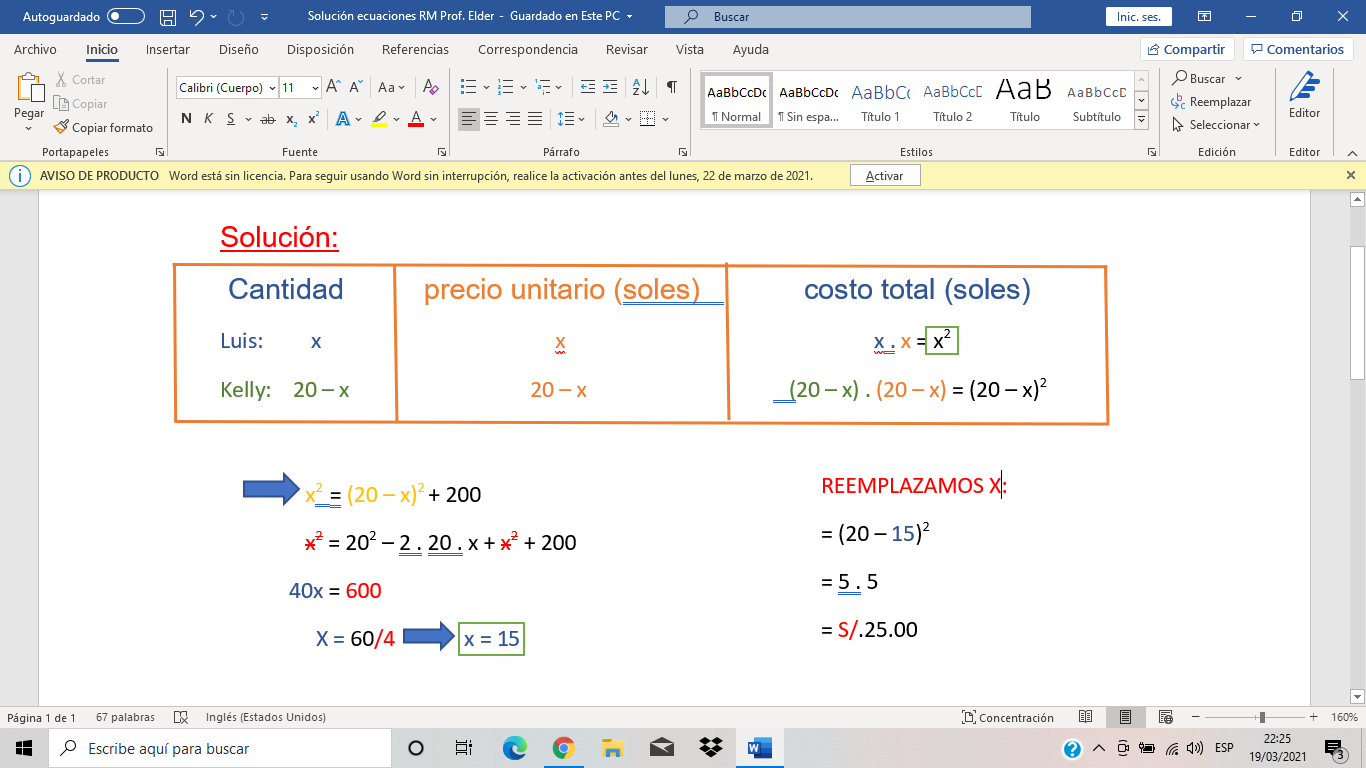The width and height of the screenshot is (1366, 768).
Task: Open the Insertar ribbon tab
Action: [x=168, y=49]
